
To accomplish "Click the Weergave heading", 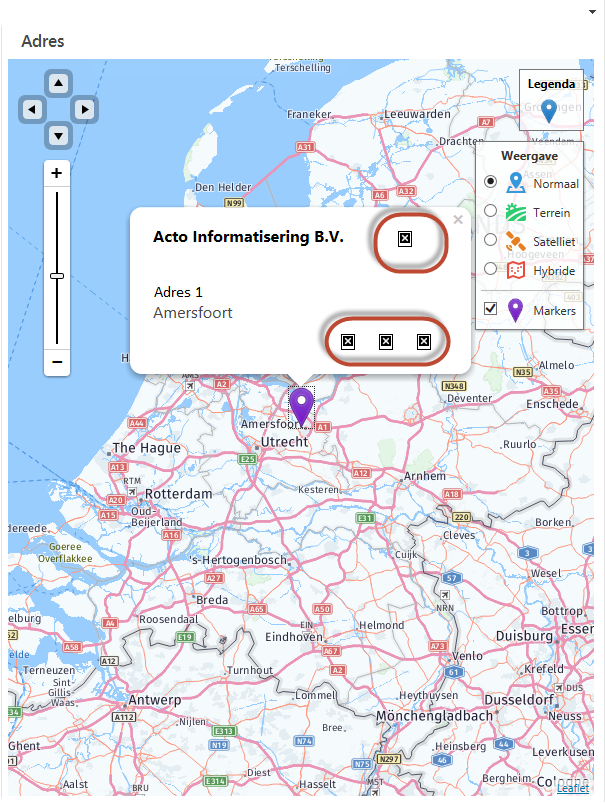I will click(x=529, y=156).
